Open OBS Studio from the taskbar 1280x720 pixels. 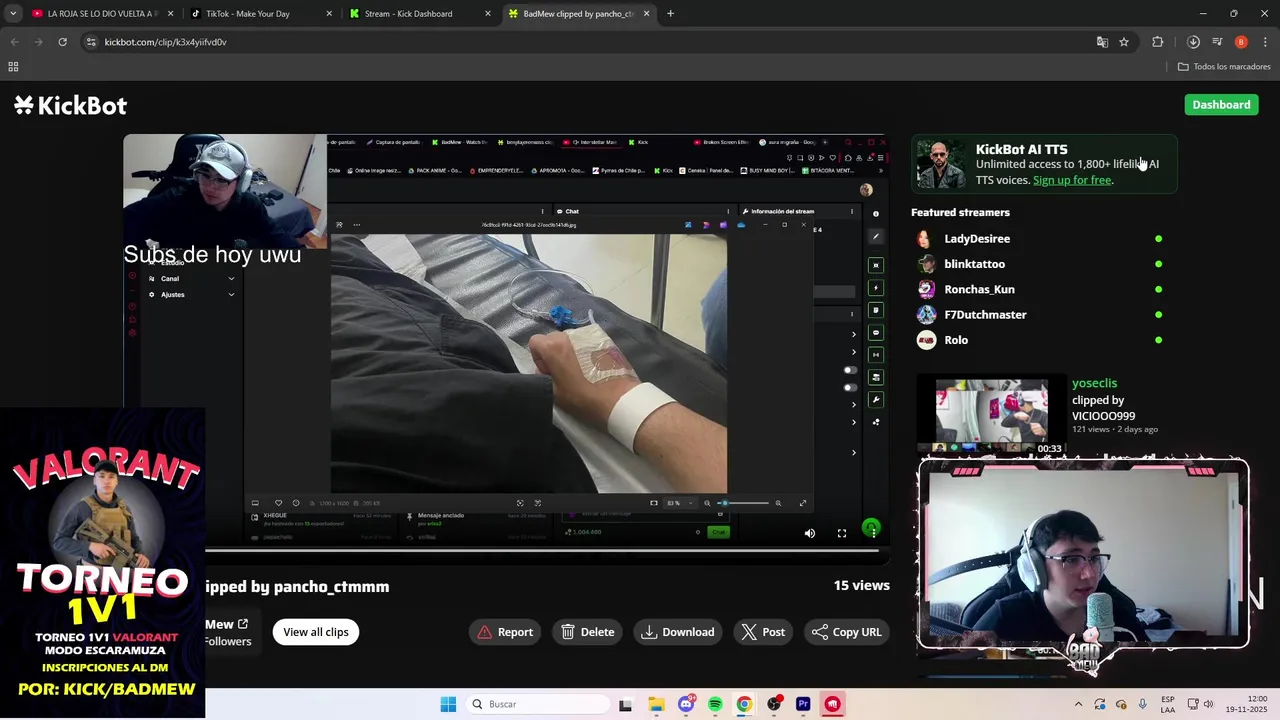[774, 704]
